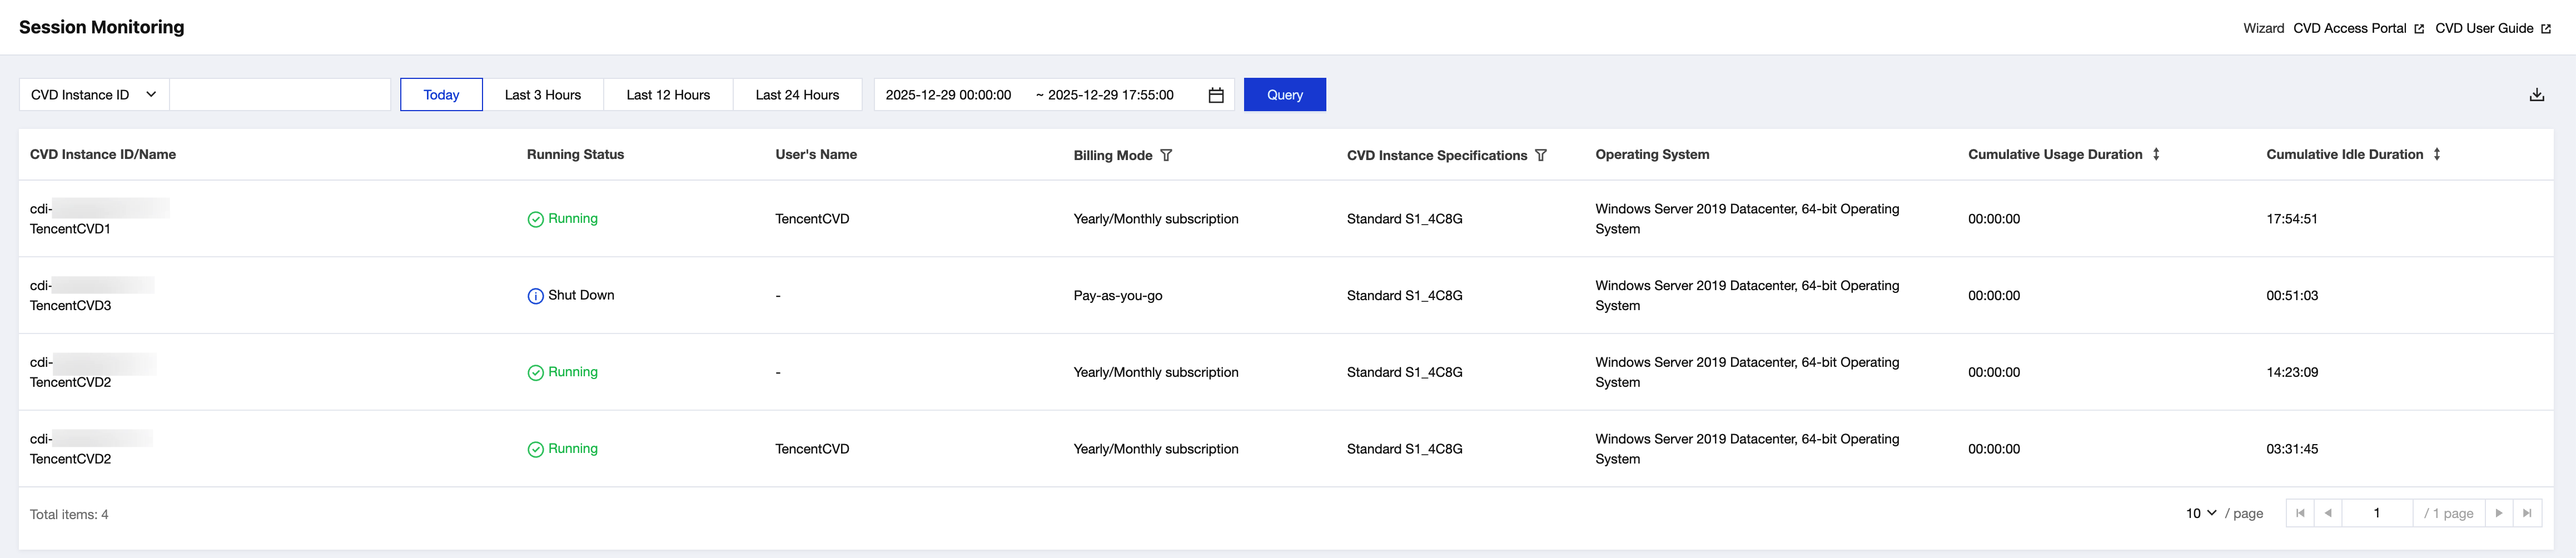Open the date range calendar icon

click(1216, 95)
